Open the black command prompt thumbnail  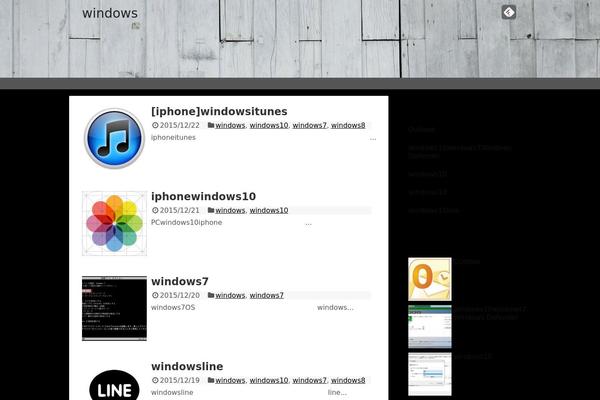point(114,308)
